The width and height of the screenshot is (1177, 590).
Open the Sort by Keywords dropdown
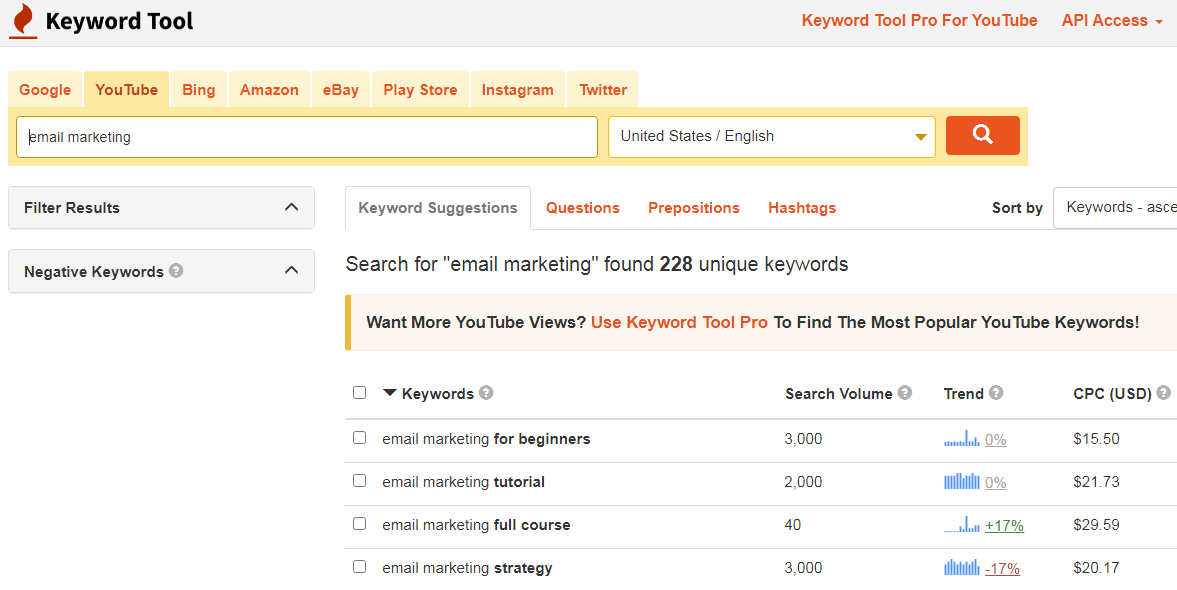click(1120, 207)
